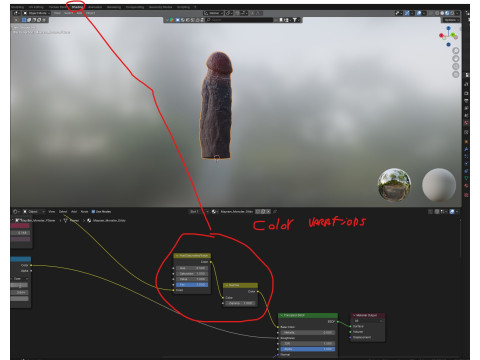Click the material browse icon in node header
This screenshot has width=480, height=360.
[215, 212]
